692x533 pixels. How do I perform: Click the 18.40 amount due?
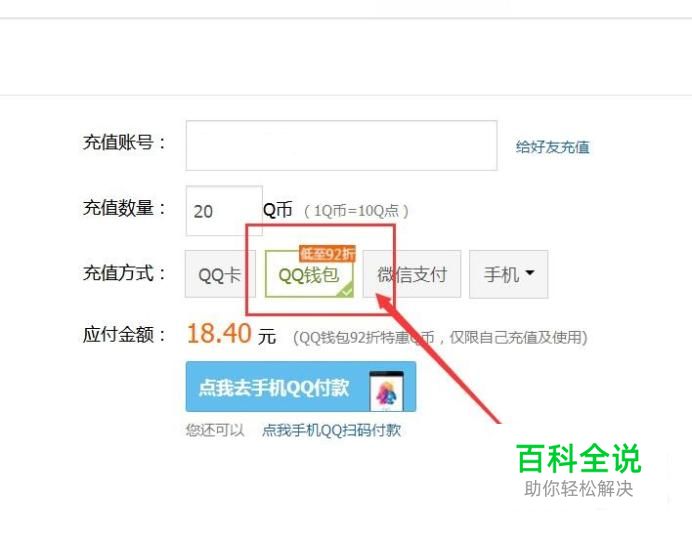tap(219, 333)
